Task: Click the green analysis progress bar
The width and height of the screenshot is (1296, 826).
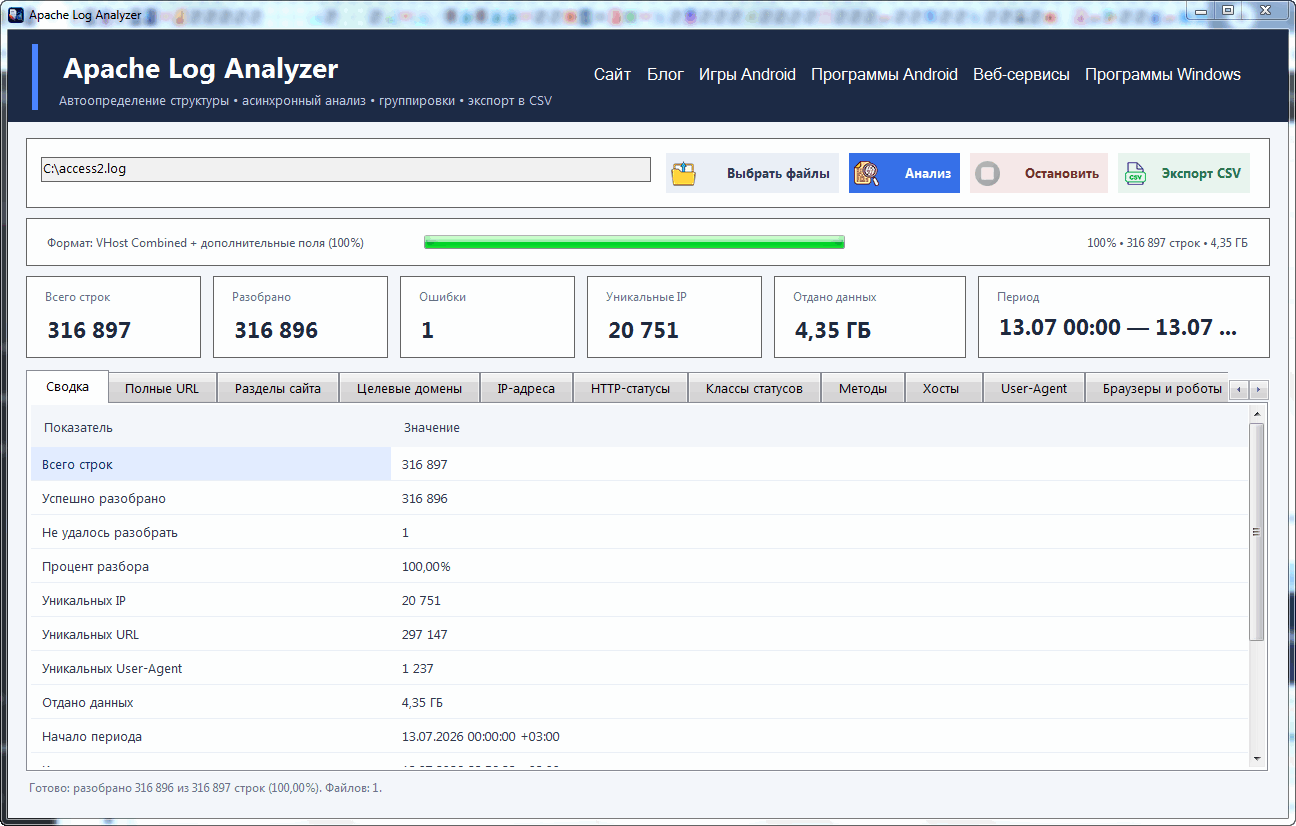Action: pyautogui.click(x=634, y=242)
